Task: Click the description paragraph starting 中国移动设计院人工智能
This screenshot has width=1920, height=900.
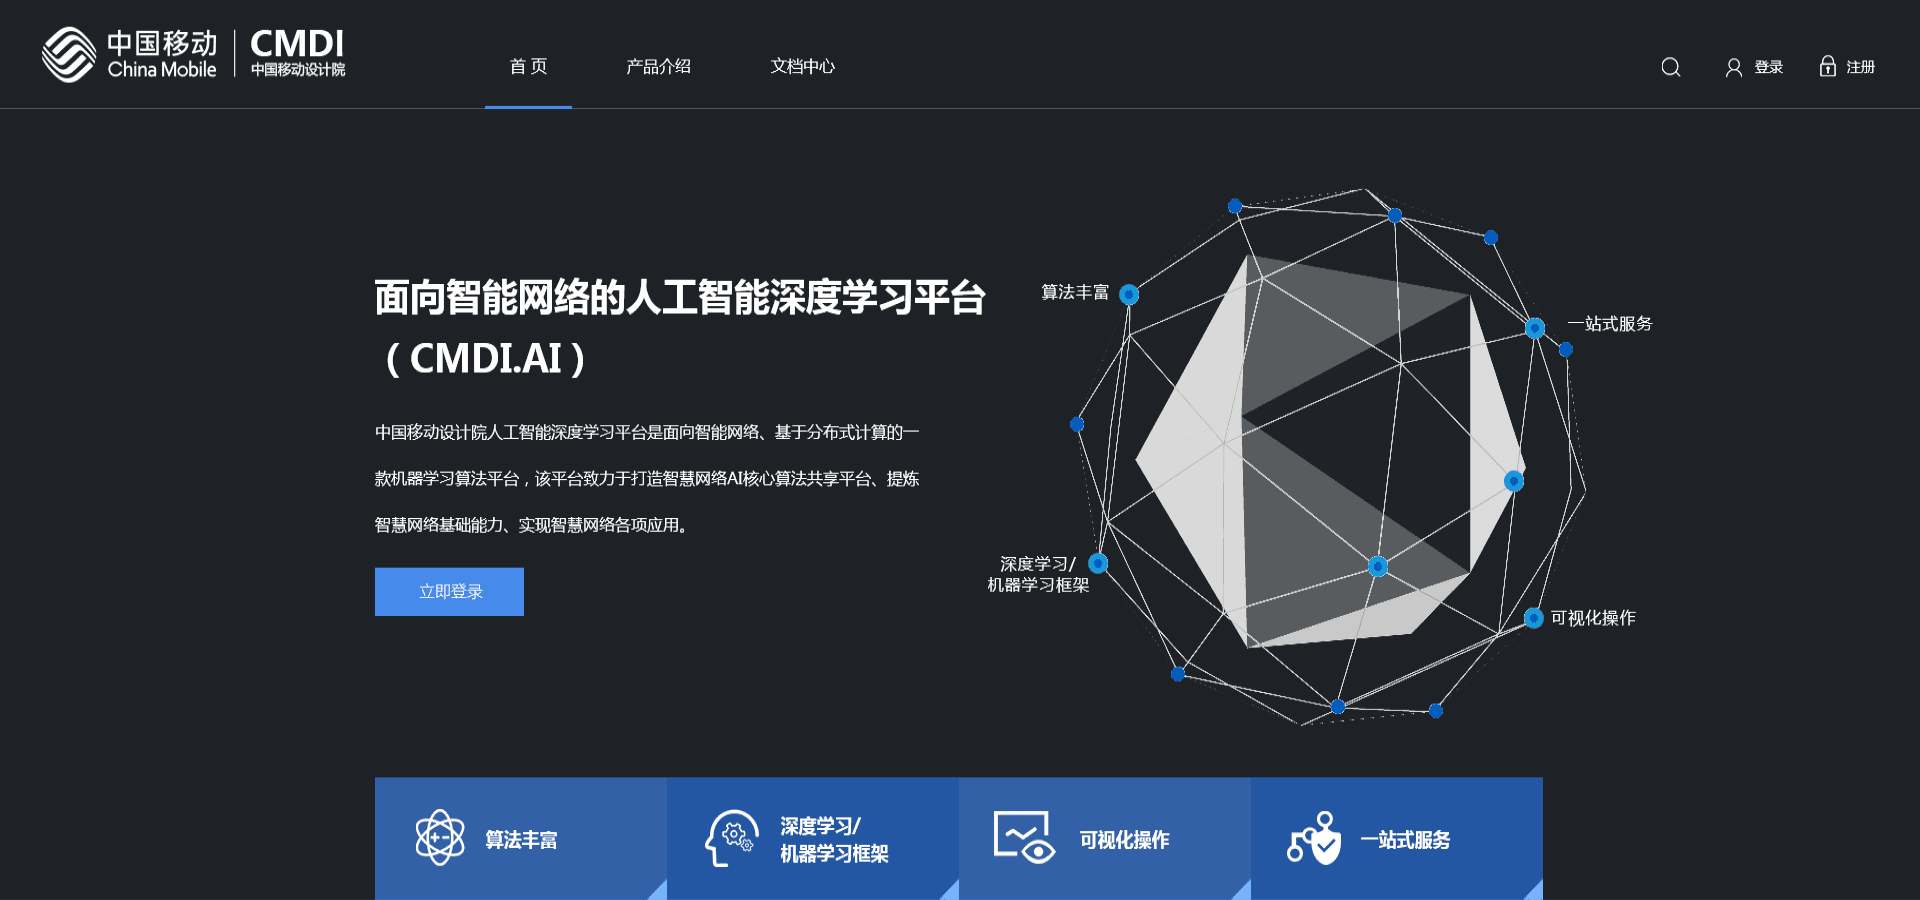Action: tap(647, 478)
